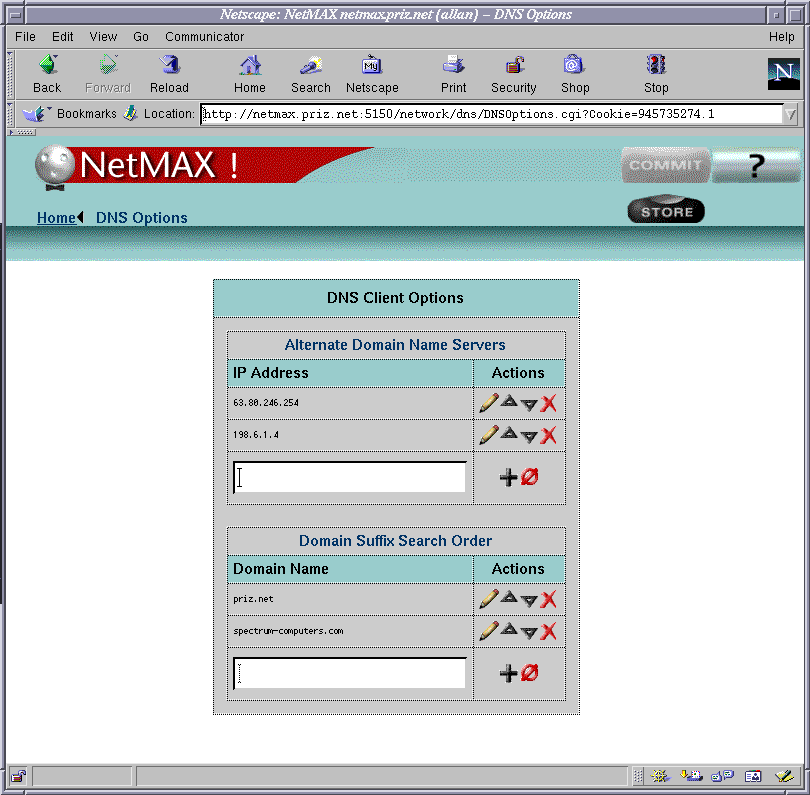
Task: Follow the Home breadcrumb link
Action: [56, 218]
